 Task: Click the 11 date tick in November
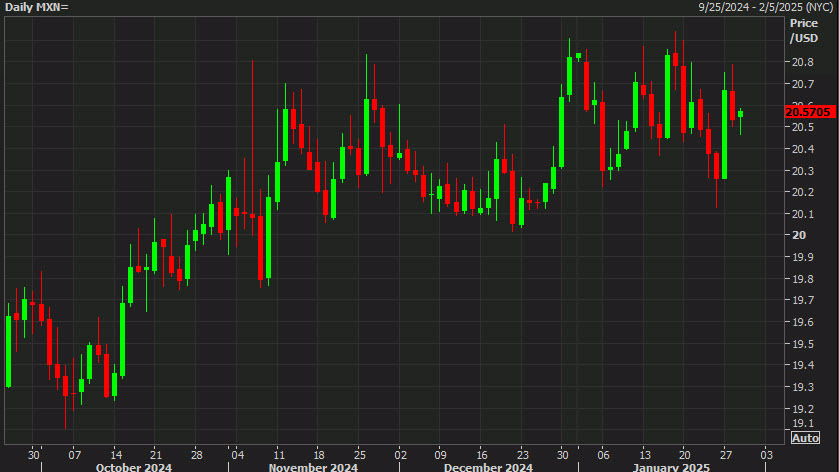279,455
